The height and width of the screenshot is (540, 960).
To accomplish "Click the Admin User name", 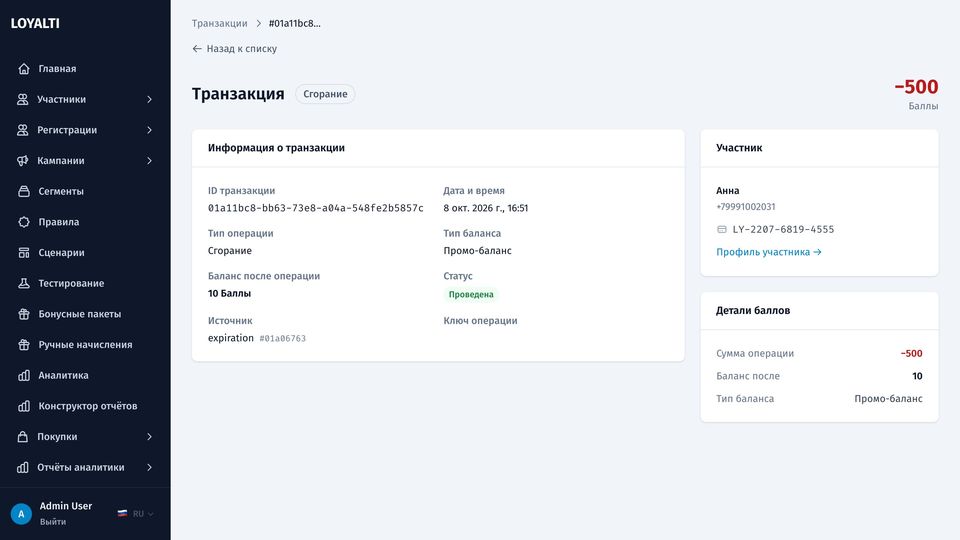I will [x=66, y=506].
